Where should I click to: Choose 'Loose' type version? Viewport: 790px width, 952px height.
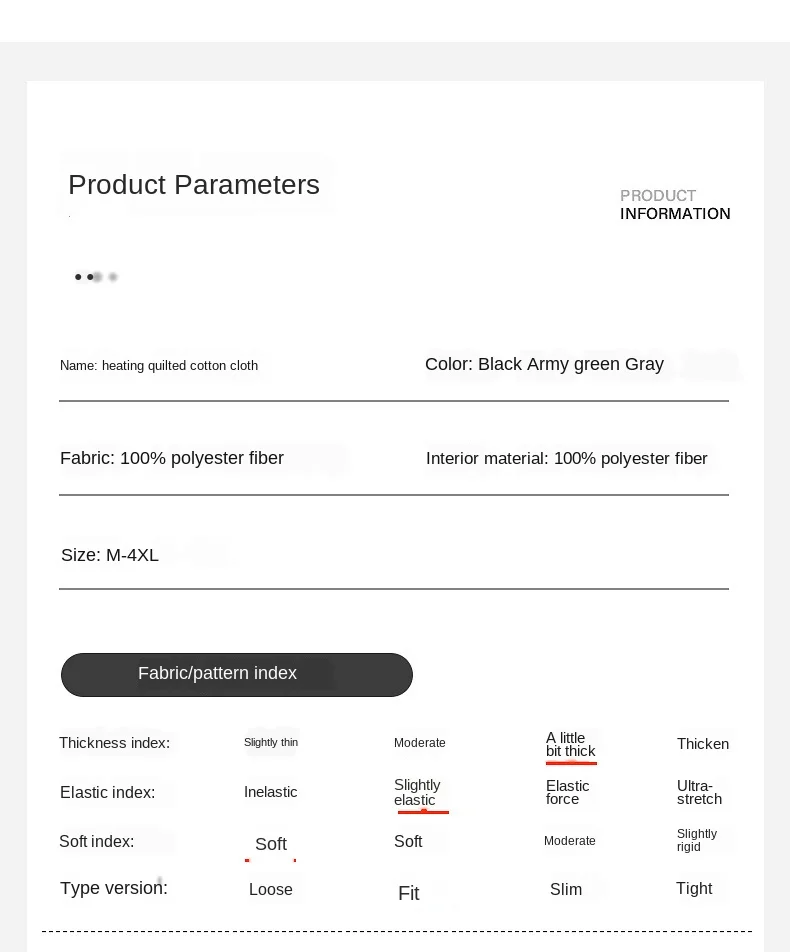click(x=271, y=889)
